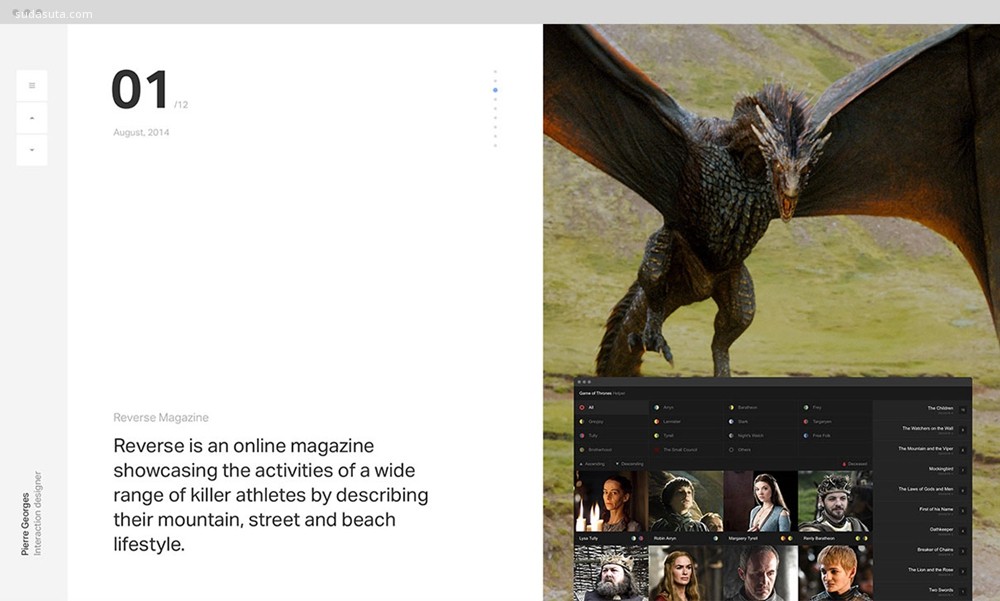Go to next project with the down arrow

pos(32,150)
